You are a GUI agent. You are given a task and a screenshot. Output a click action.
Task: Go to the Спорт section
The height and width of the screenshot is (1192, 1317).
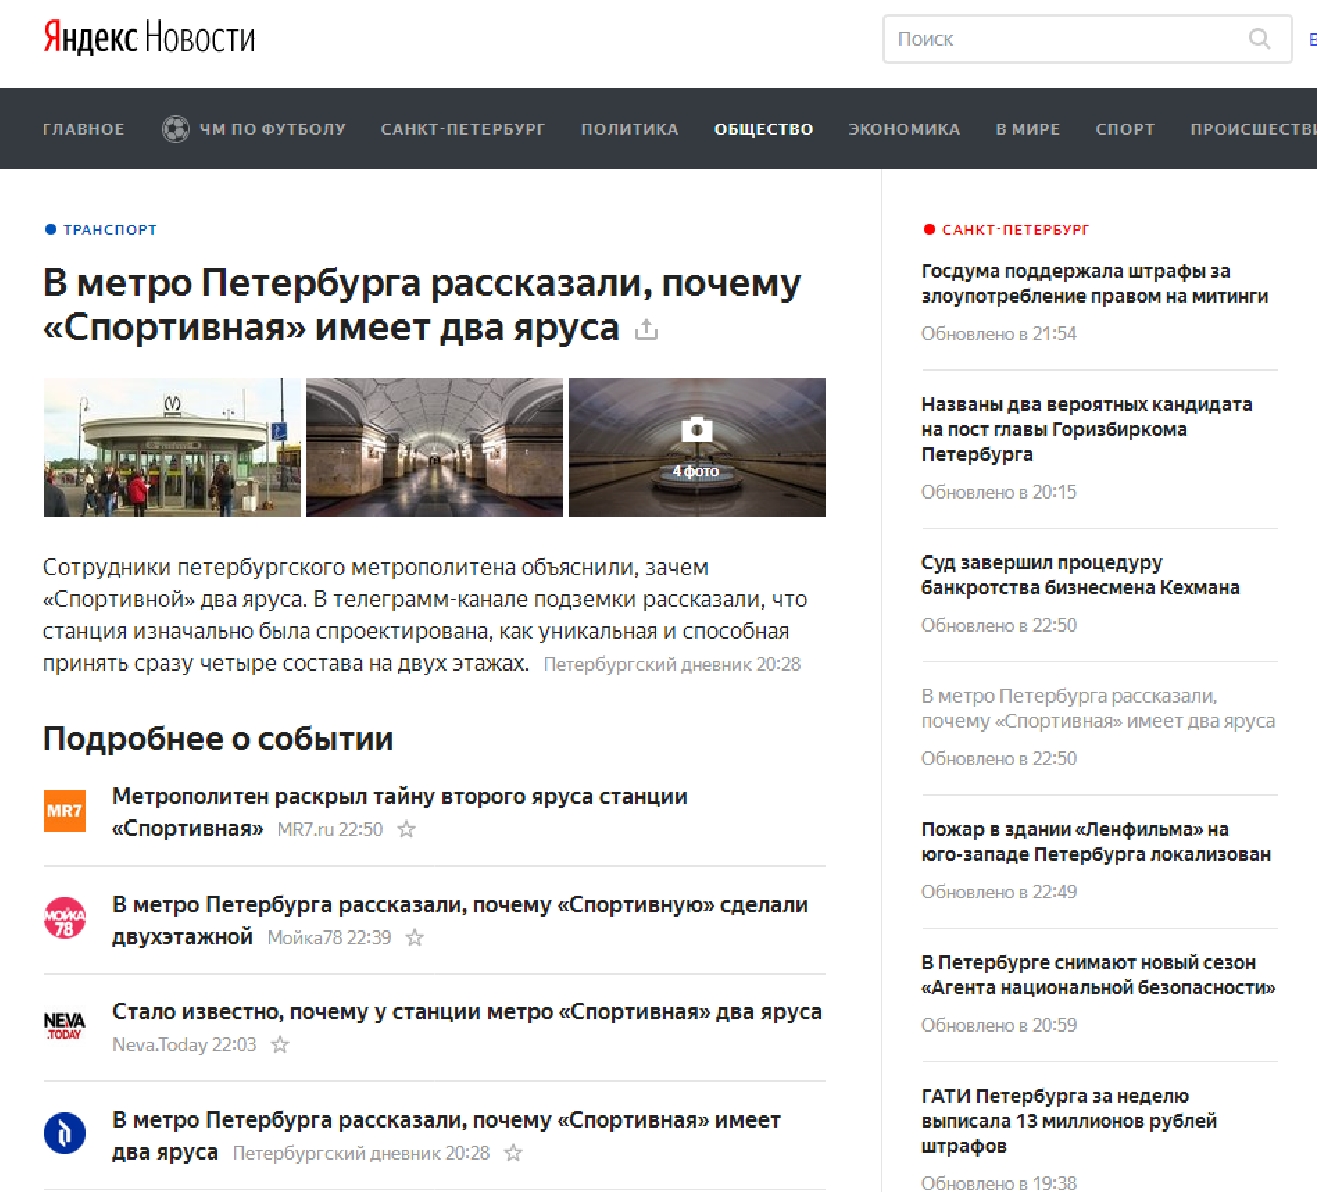pyautogui.click(x=1124, y=129)
